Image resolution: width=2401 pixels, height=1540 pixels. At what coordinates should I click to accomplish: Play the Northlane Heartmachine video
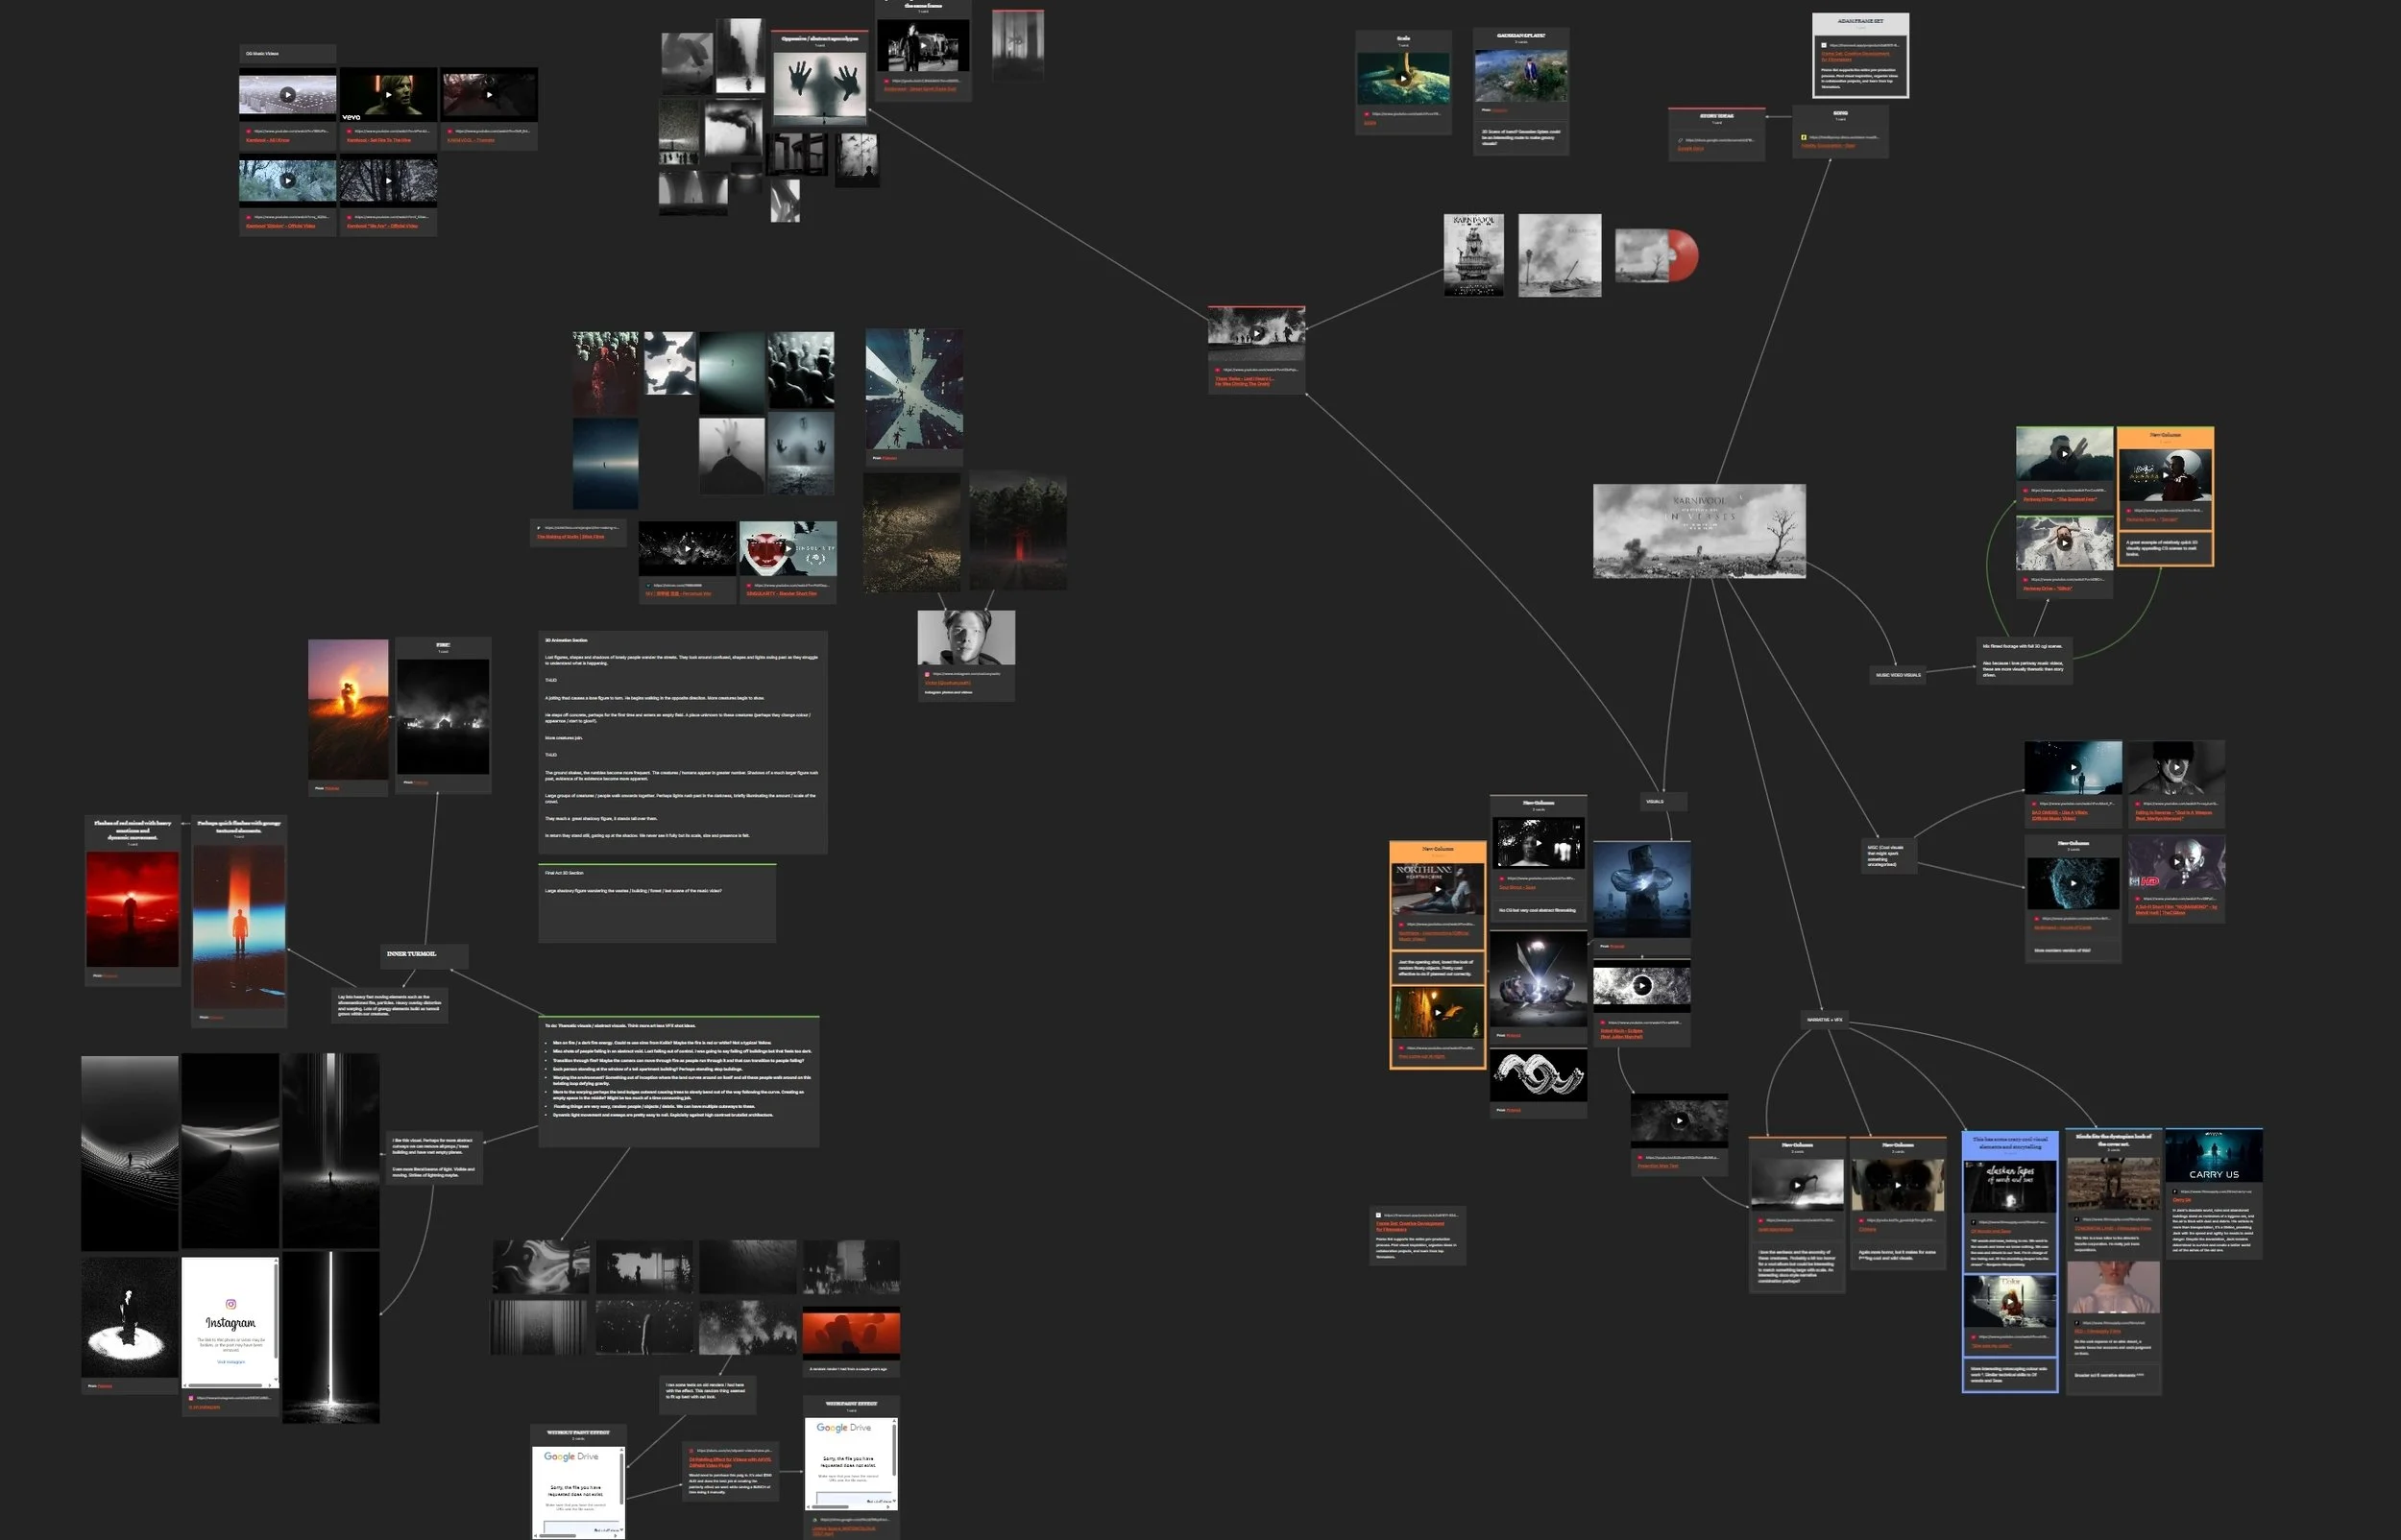coord(1438,888)
